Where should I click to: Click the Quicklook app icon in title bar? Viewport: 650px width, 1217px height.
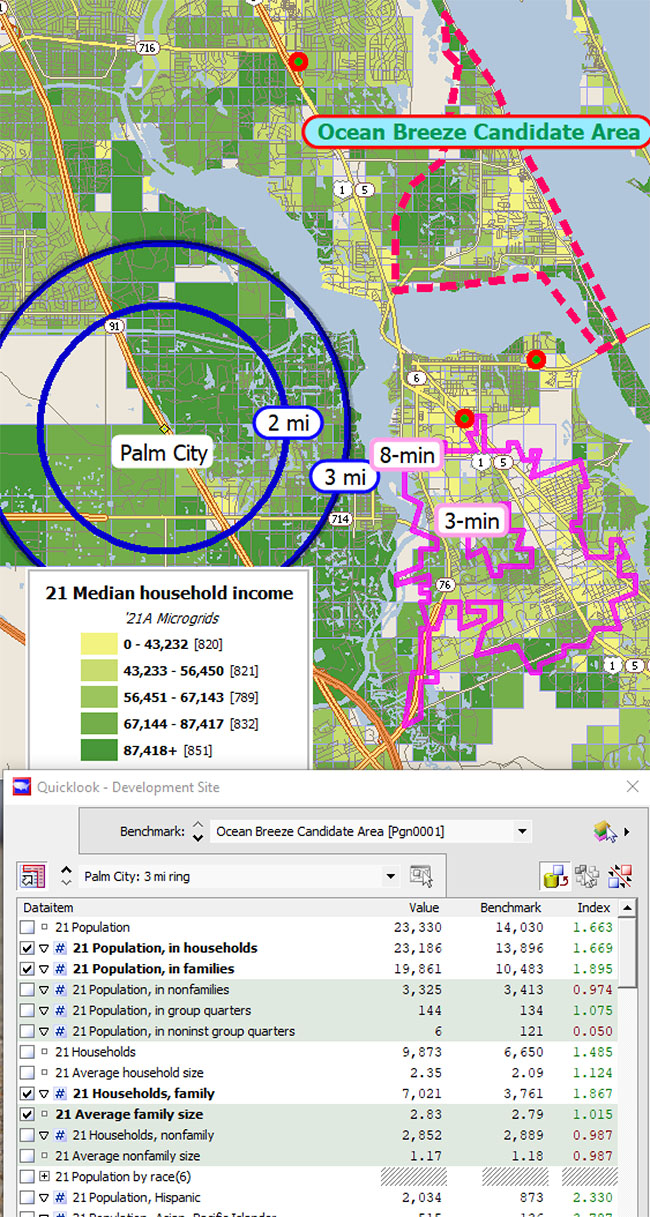coord(20,787)
